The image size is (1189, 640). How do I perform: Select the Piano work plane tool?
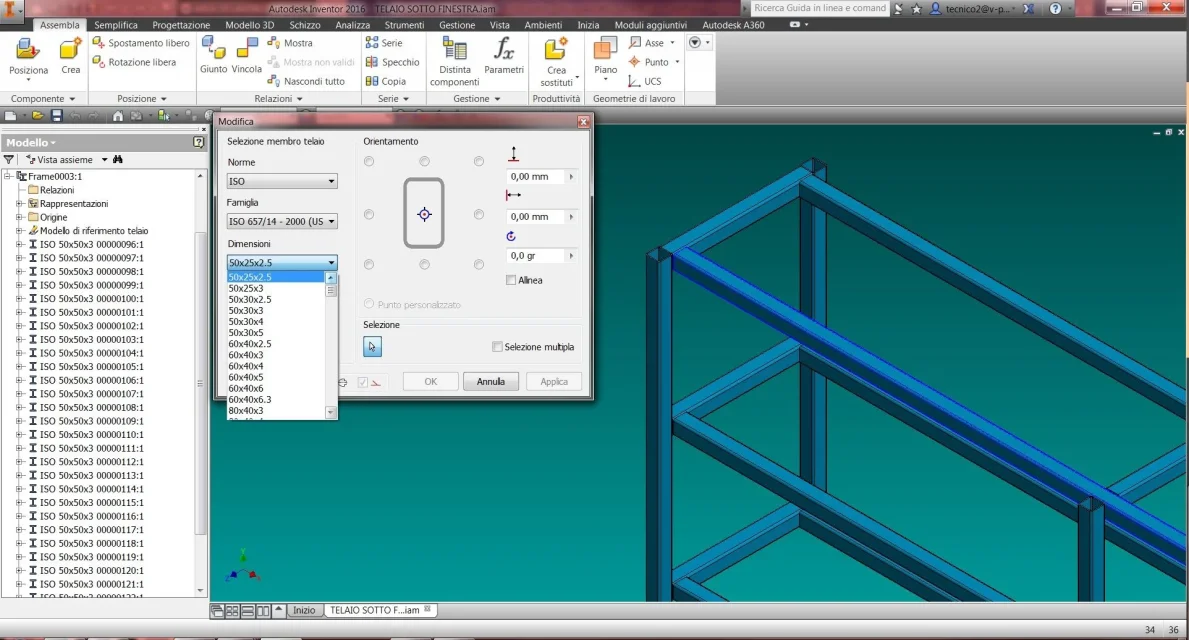[605, 58]
